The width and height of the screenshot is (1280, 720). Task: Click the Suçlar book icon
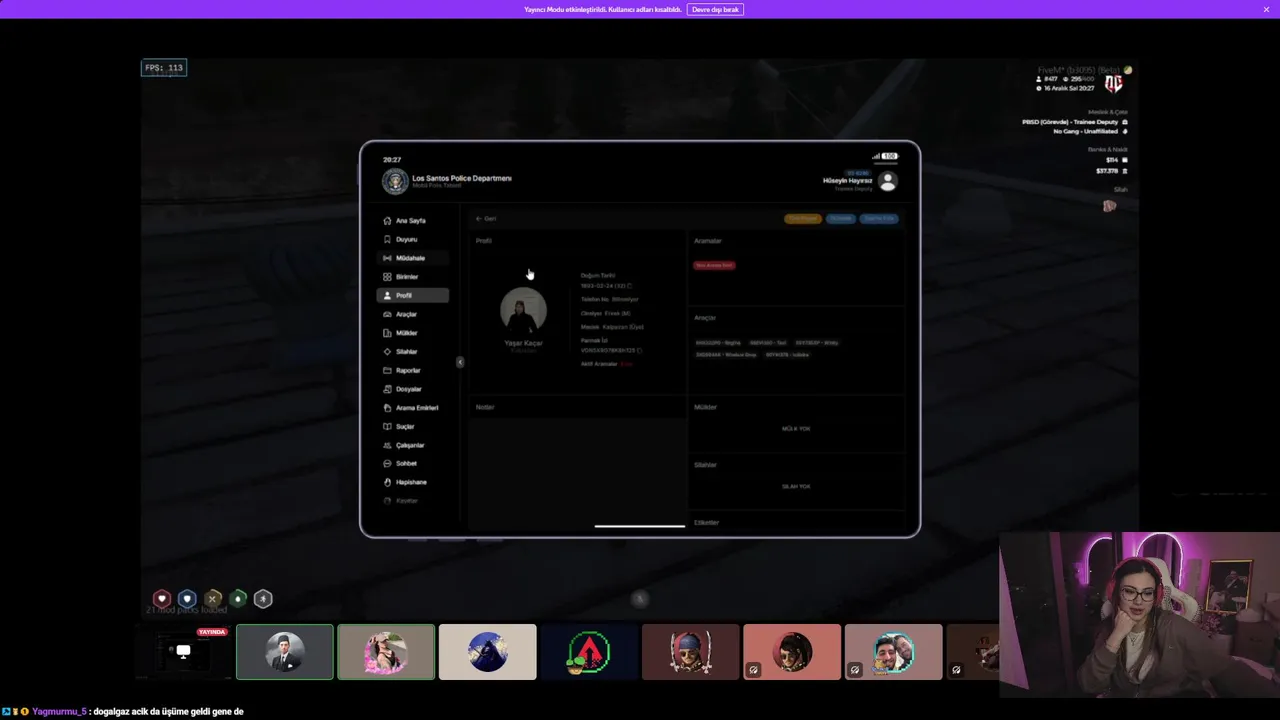coord(387,426)
